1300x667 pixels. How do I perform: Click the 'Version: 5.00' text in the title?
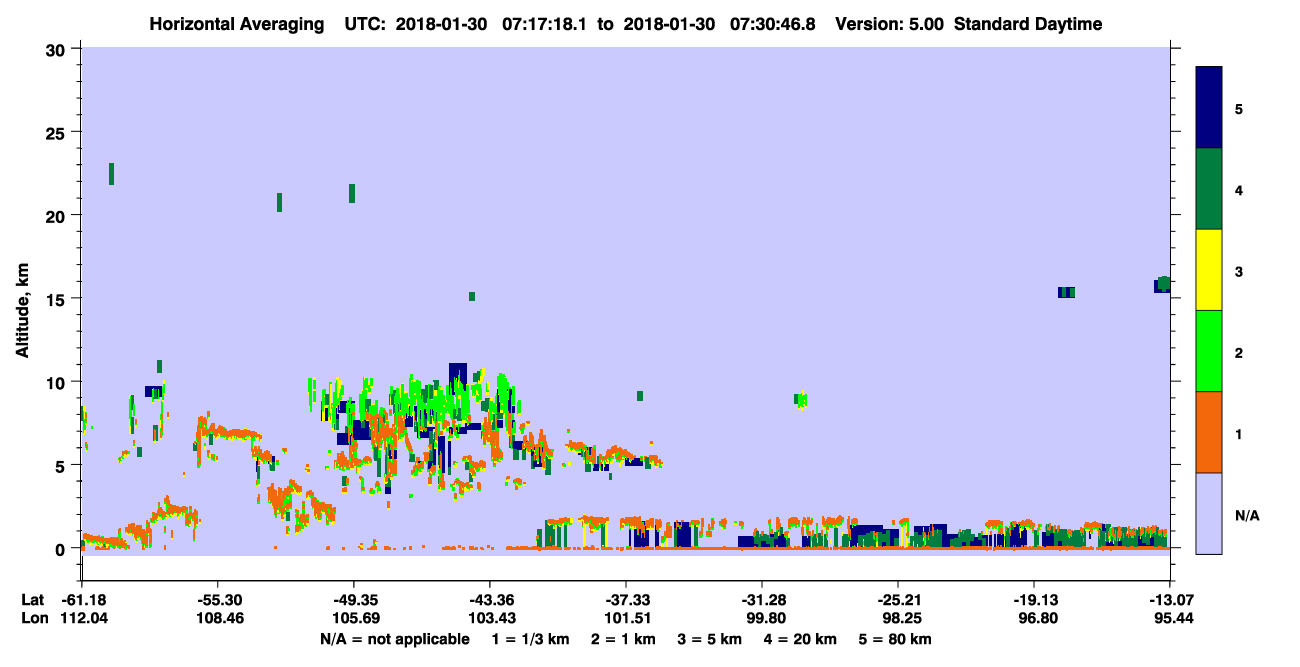(x=891, y=24)
